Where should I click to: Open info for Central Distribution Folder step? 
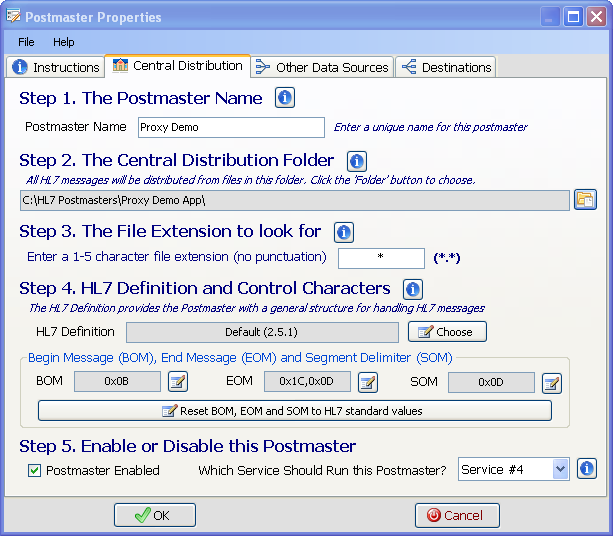pos(357,161)
